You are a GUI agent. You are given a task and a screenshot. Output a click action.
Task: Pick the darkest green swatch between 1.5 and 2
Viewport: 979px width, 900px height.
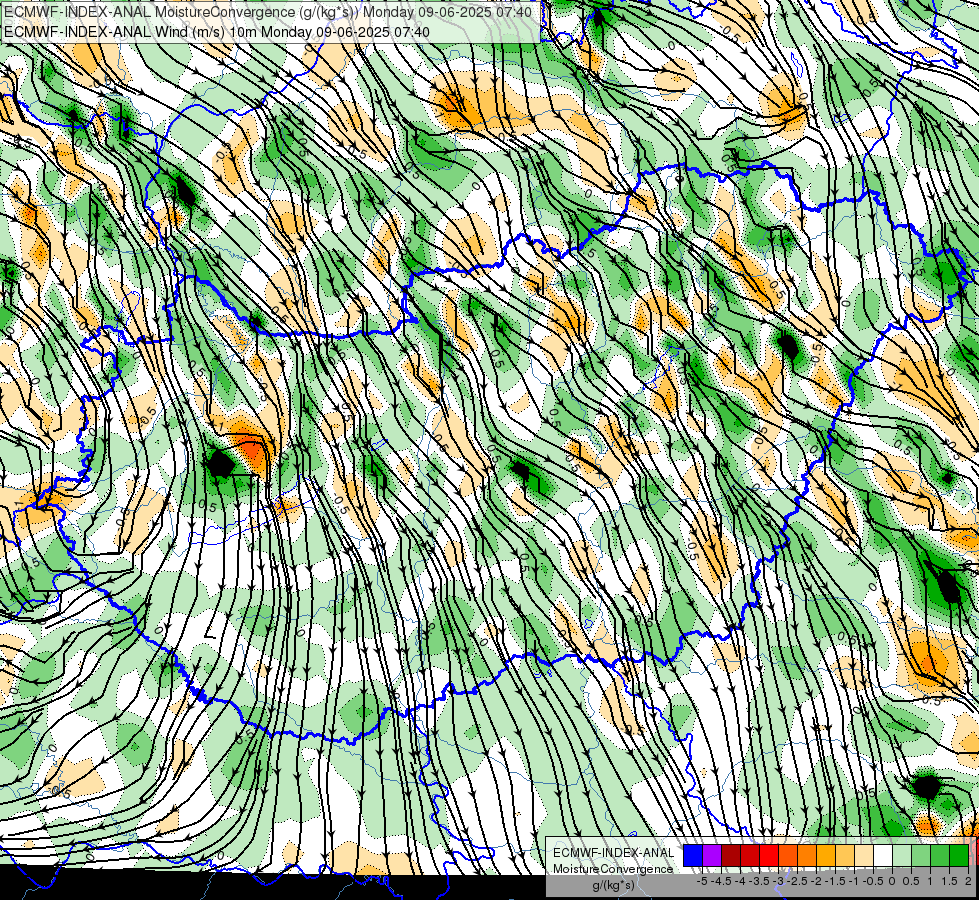[959, 855]
